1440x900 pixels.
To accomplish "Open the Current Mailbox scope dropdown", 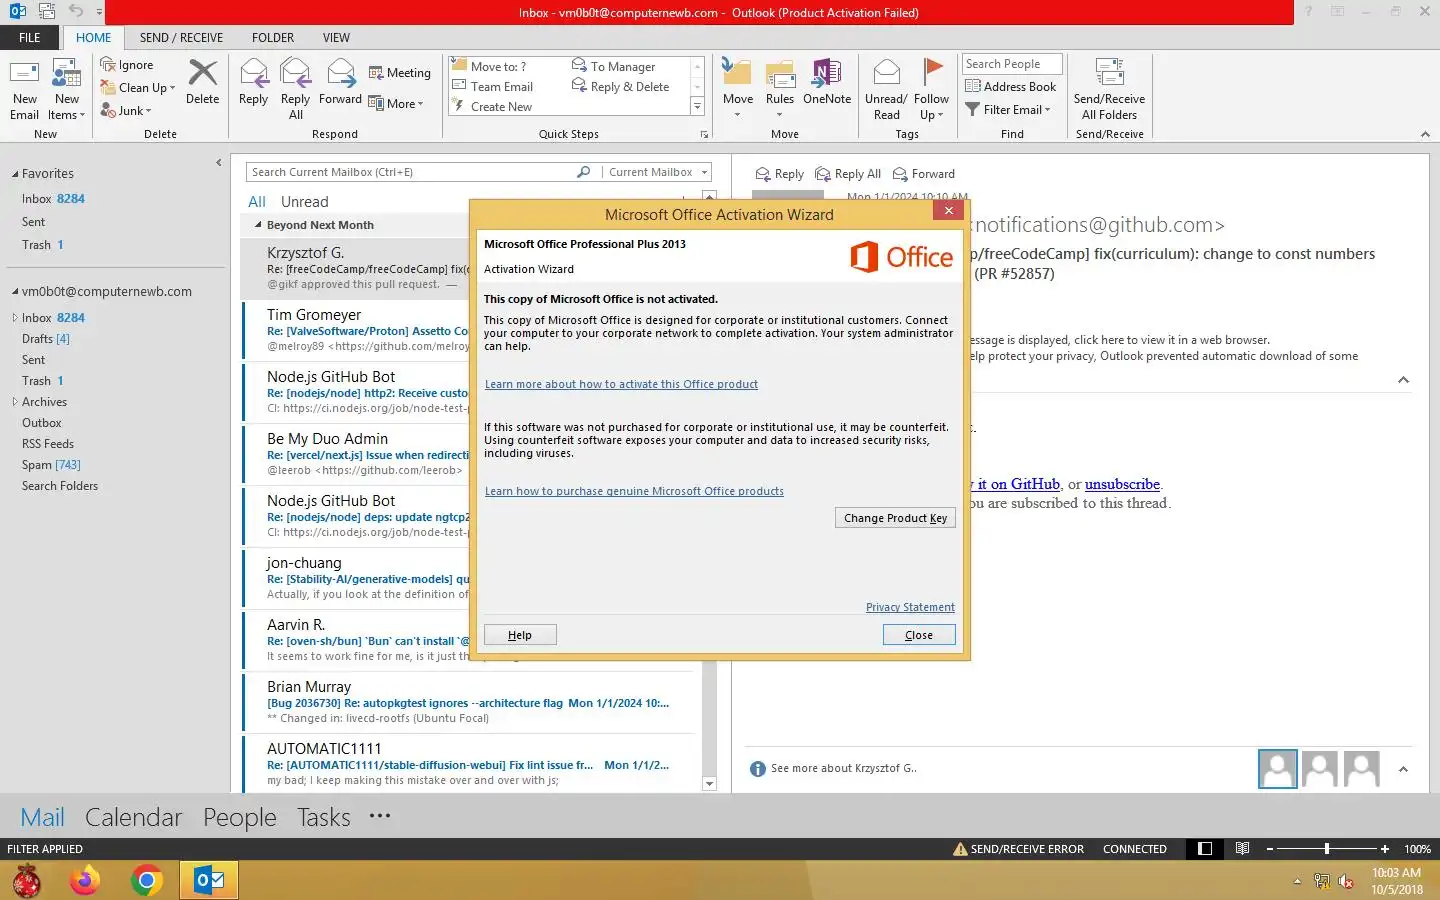I will [657, 172].
